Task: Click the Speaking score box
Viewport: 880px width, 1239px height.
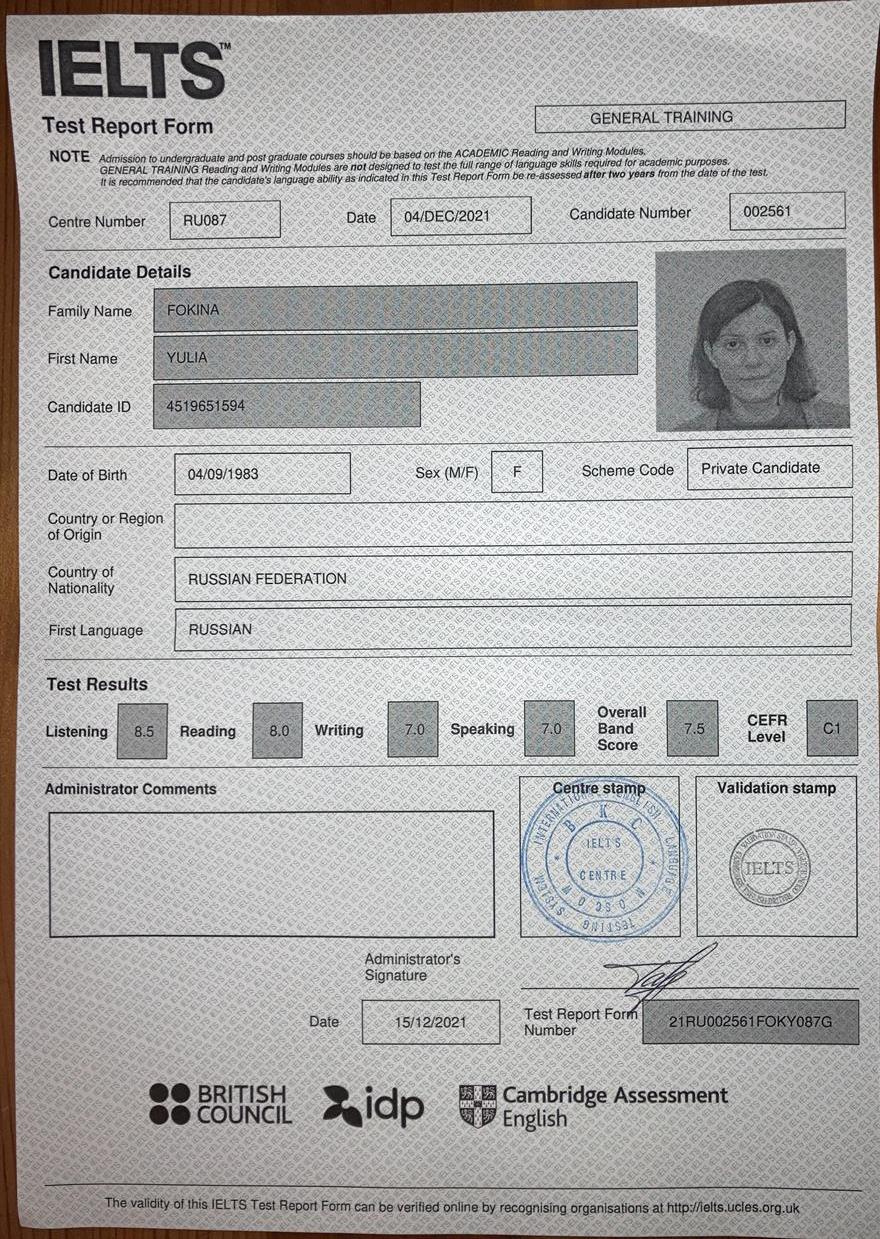Action: 550,729
